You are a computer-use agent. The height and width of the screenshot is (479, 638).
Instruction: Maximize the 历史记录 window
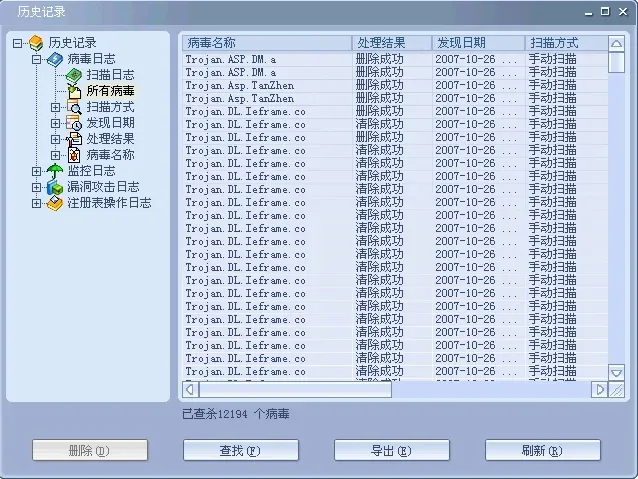(605, 12)
